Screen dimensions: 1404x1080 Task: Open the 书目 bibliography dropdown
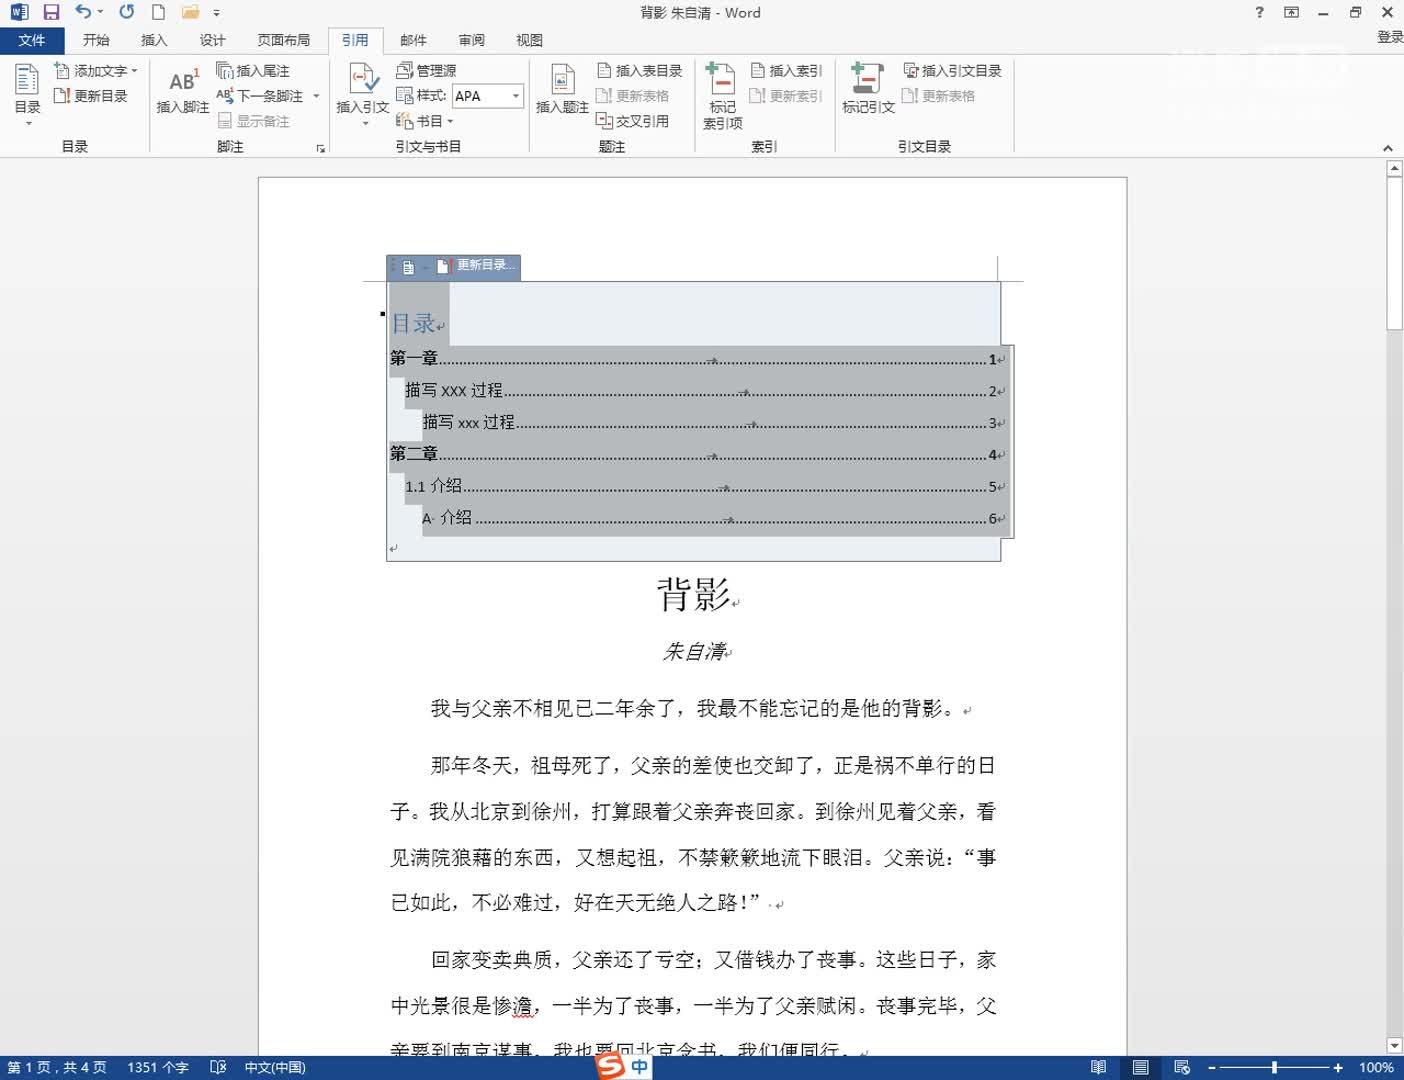point(429,121)
